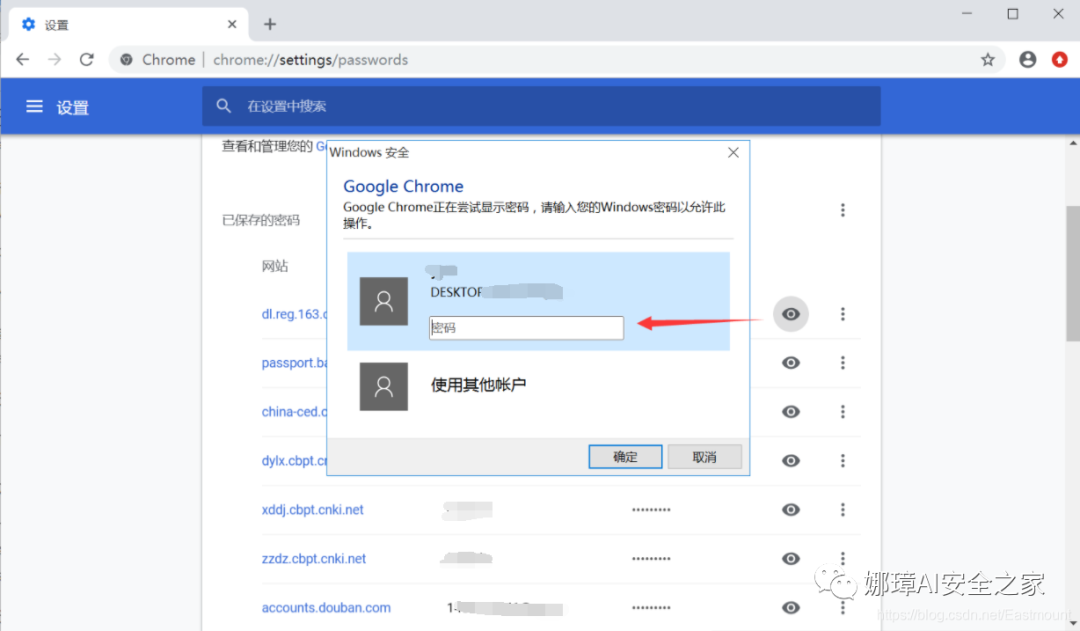
Task: Open more actions for china-ced row
Action: 842,412
